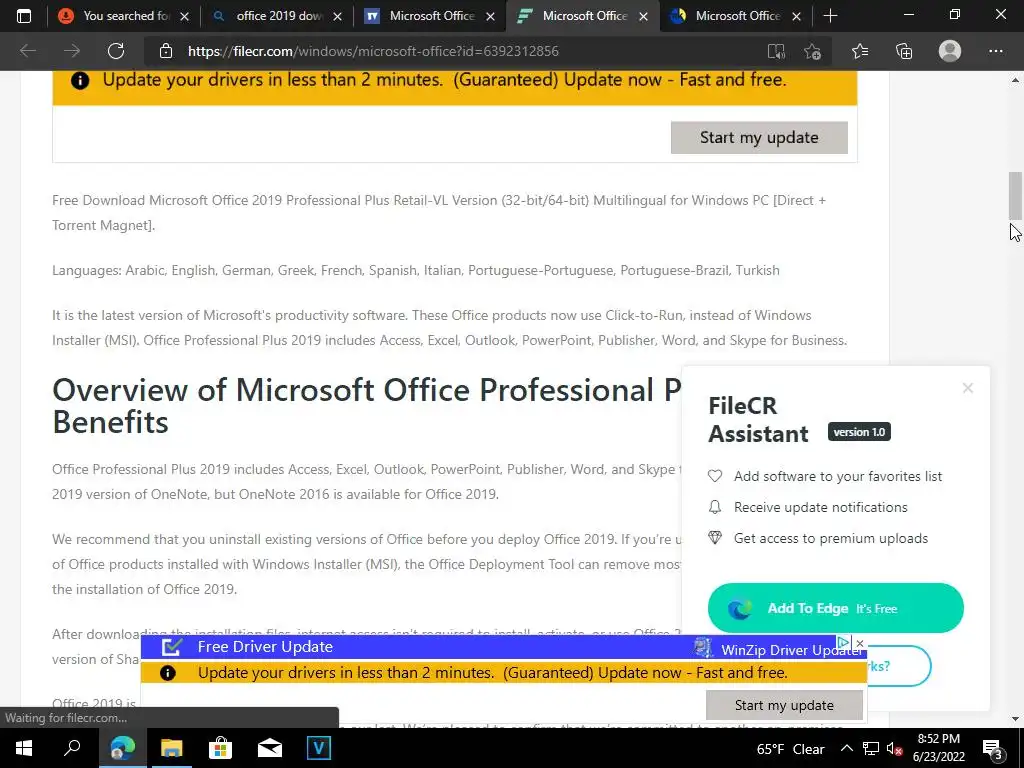Go forward to next page
The height and width of the screenshot is (768, 1024).
coord(72,51)
